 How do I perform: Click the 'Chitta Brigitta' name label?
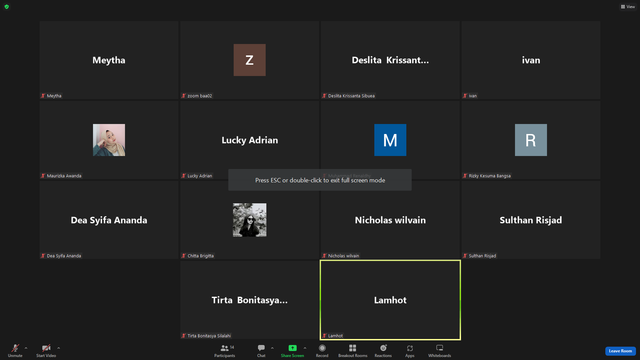coord(200,256)
